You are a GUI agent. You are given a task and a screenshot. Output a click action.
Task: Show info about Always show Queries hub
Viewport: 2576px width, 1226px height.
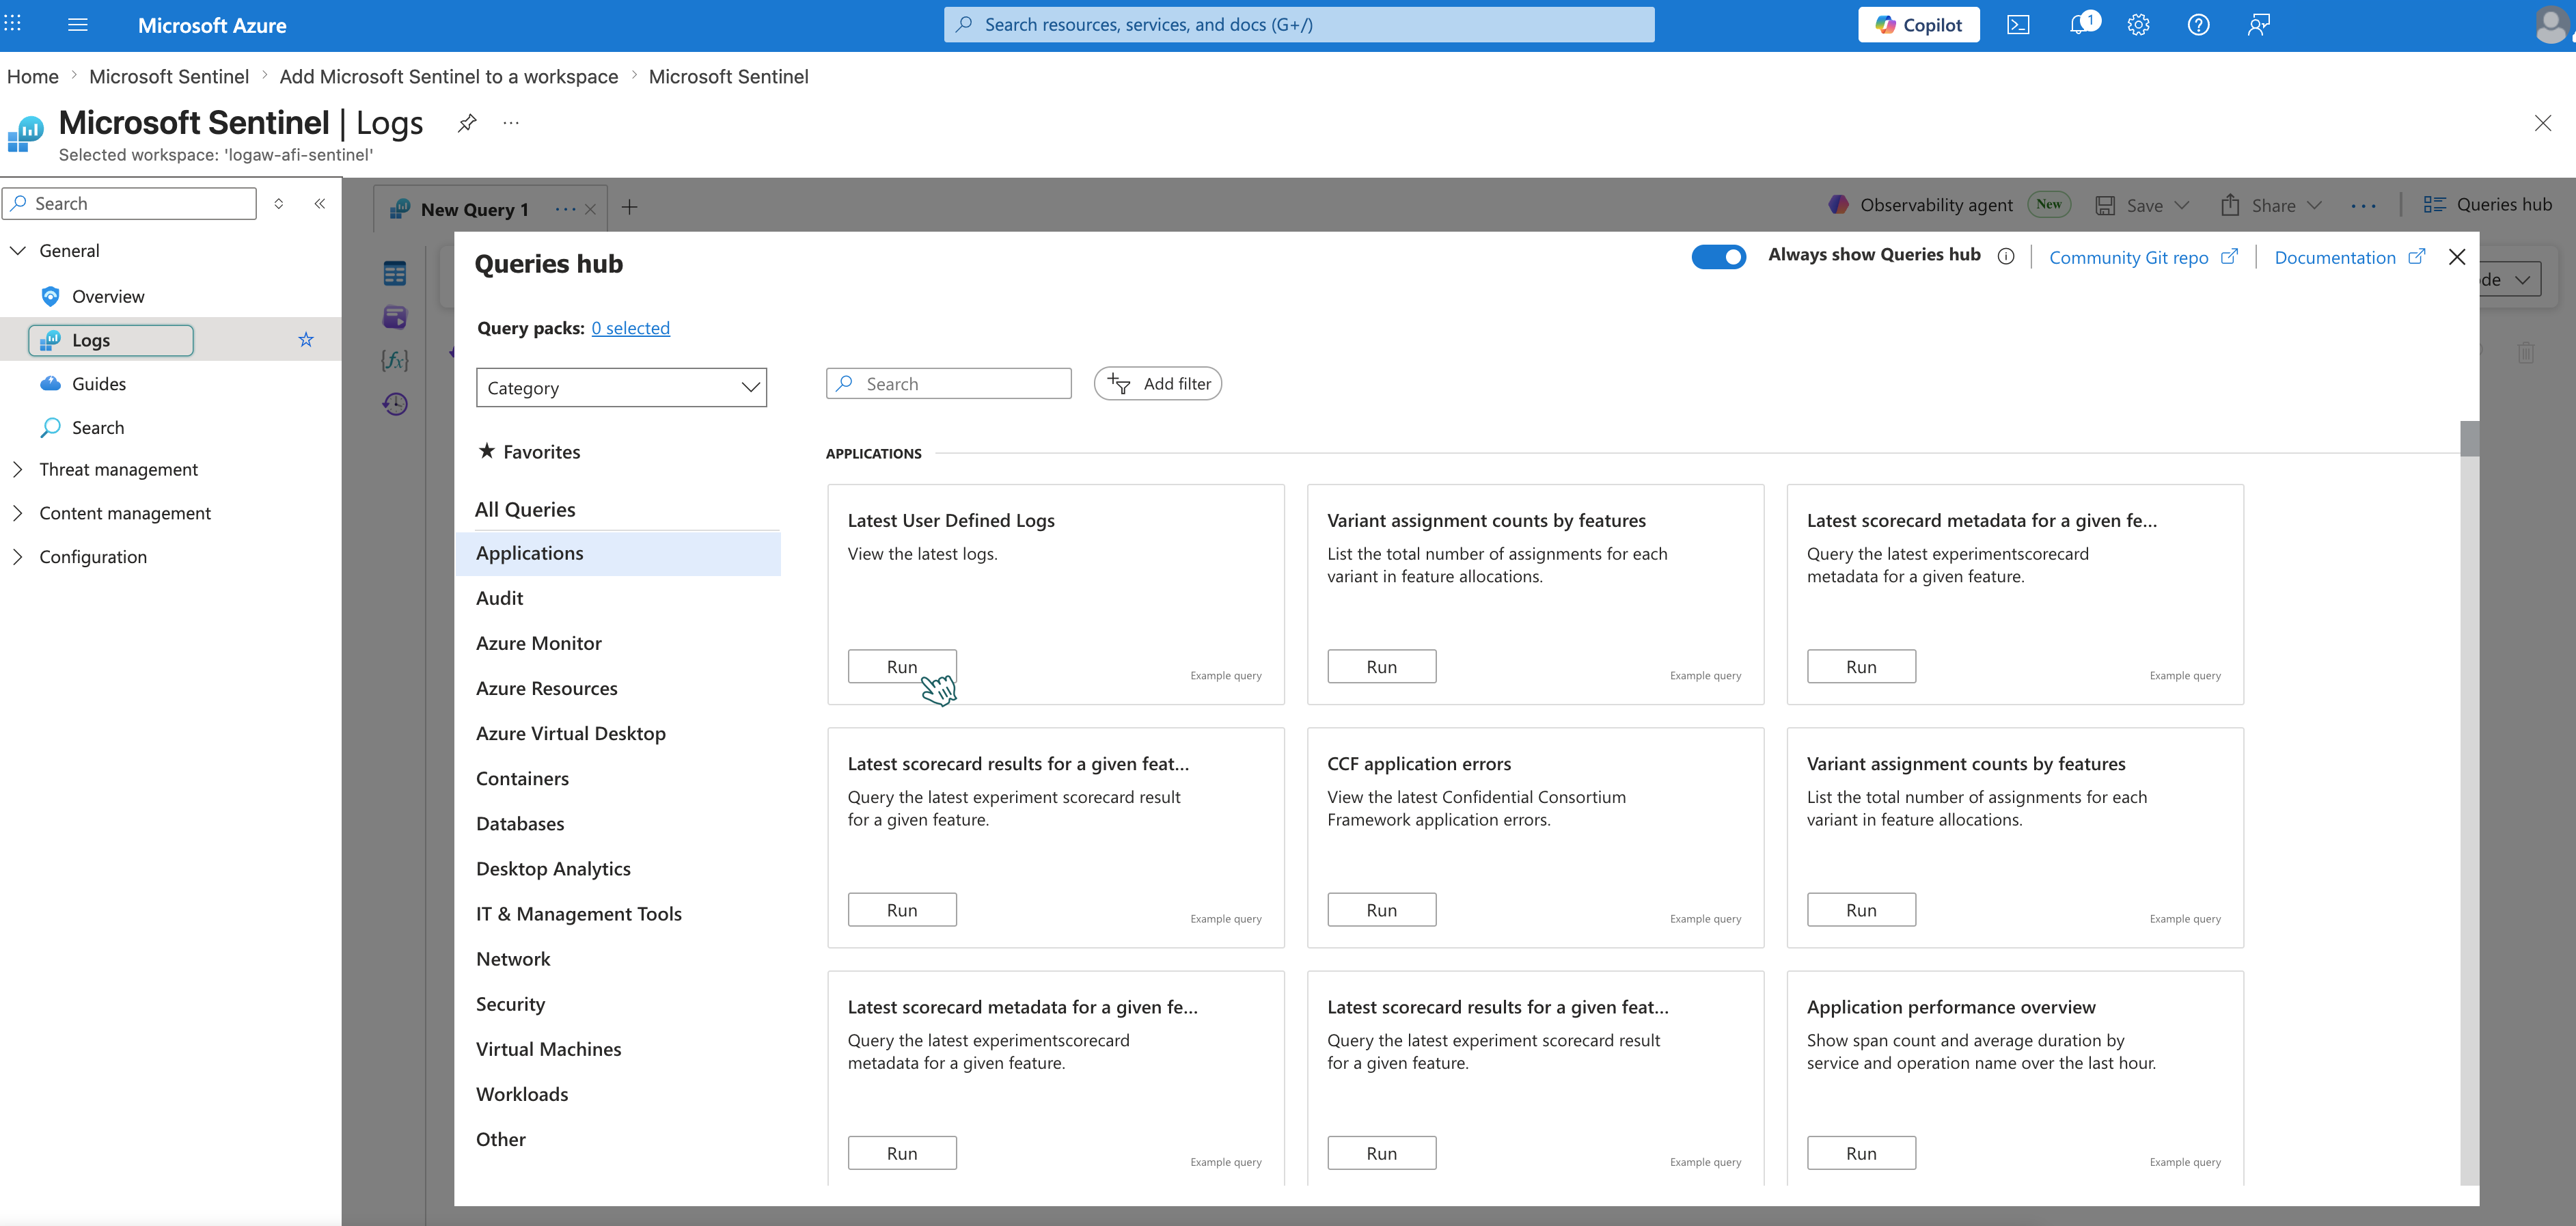point(2005,256)
